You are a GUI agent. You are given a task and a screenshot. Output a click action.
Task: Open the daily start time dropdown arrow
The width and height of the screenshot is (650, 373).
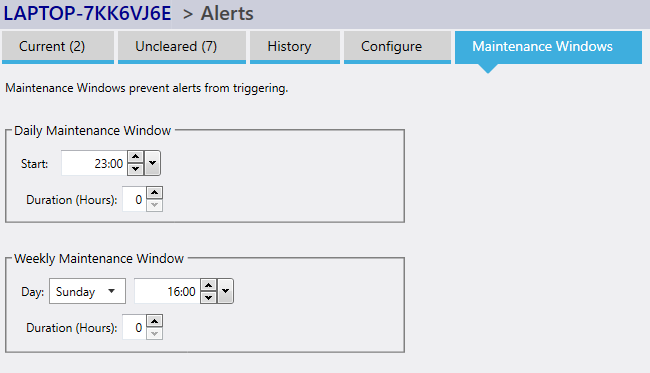pos(153,163)
